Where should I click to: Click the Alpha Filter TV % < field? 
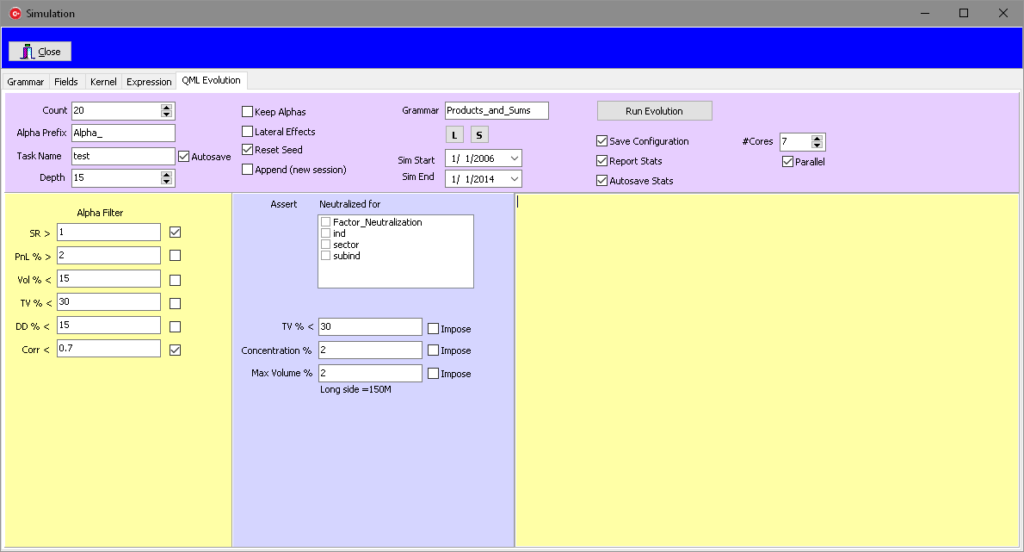coord(108,302)
